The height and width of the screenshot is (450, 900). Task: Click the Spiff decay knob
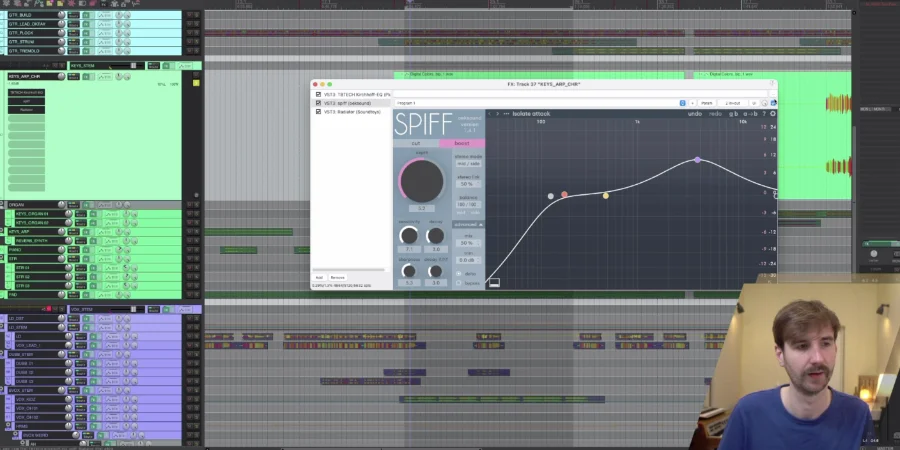click(x=436, y=235)
